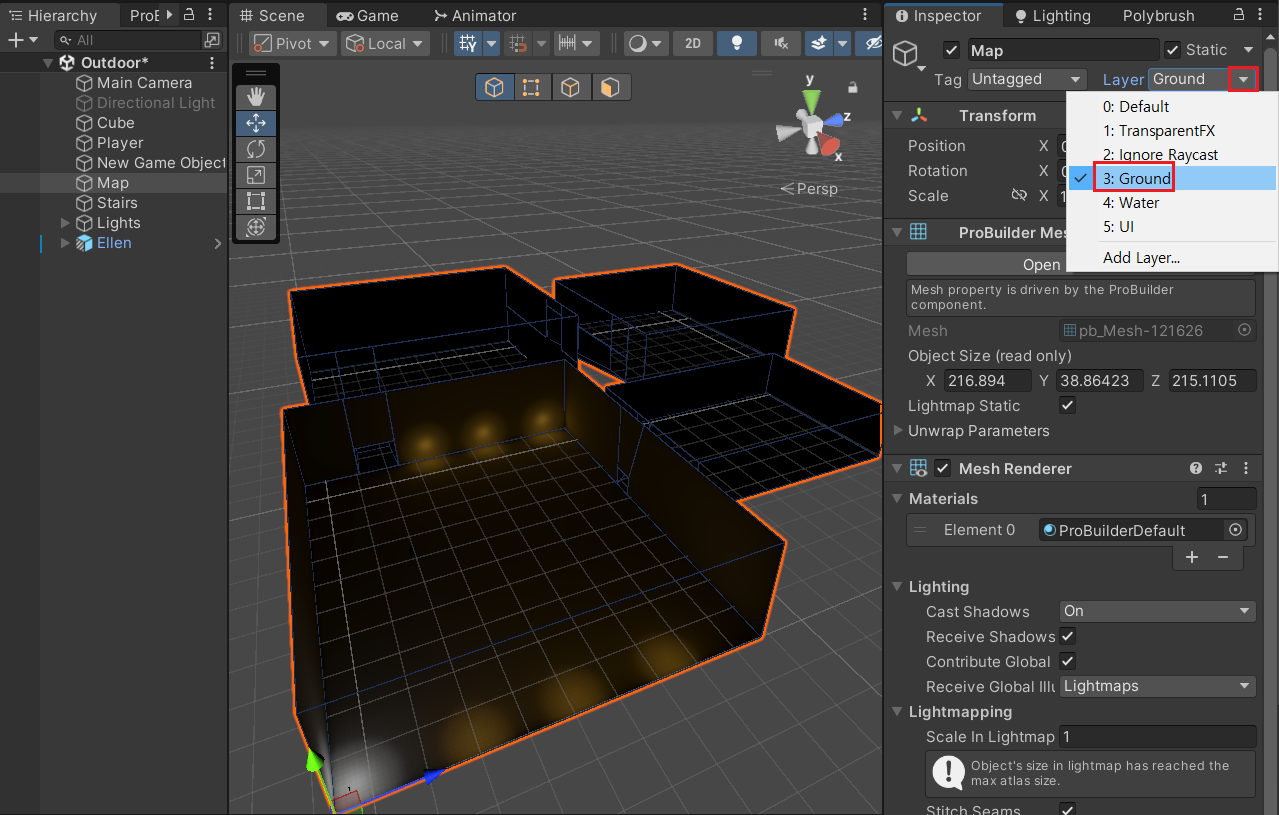The width and height of the screenshot is (1279, 815).
Task: Toggle Contribute Global Illumination checkbox
Action: coord(1067,661)
